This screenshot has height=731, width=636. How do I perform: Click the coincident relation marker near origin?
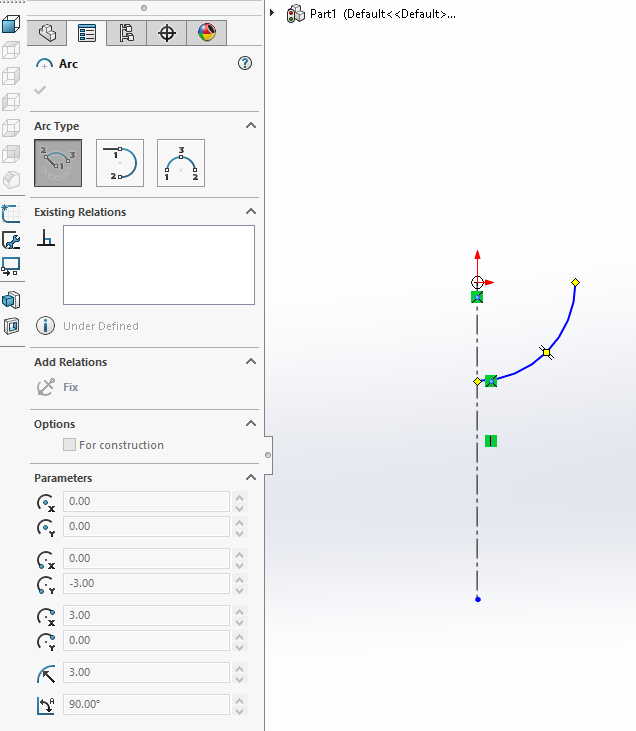coord(477,297)
